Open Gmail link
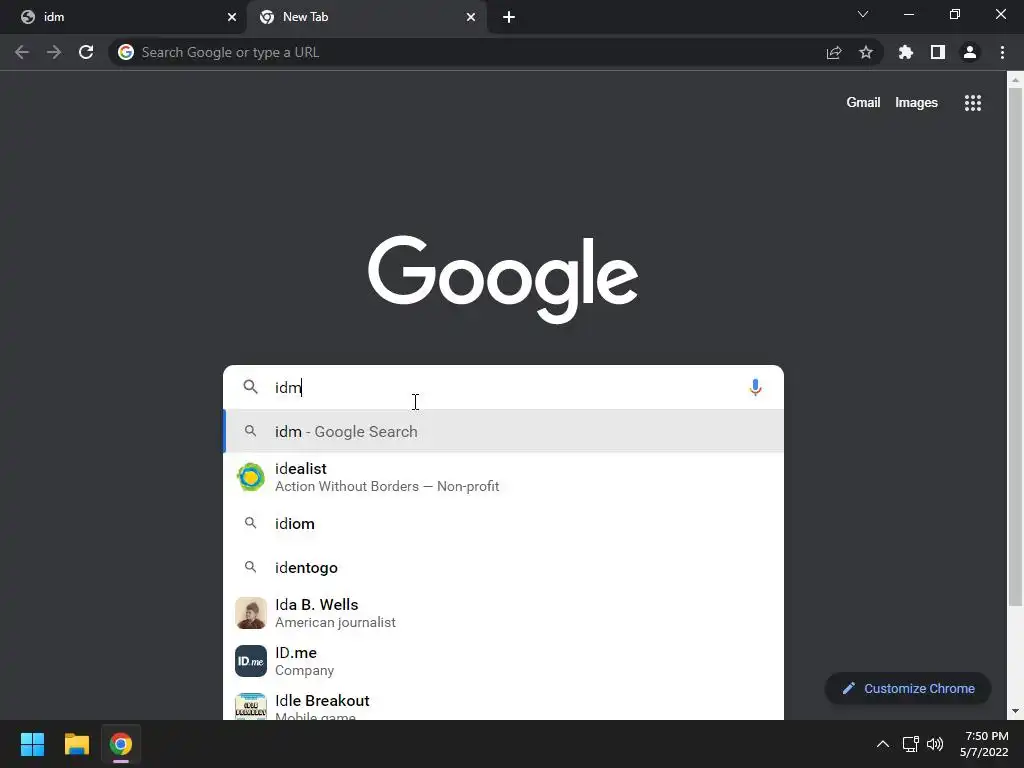Viewport: 1024px width, 768px height. pyautogui.click(x=863, y=103)
